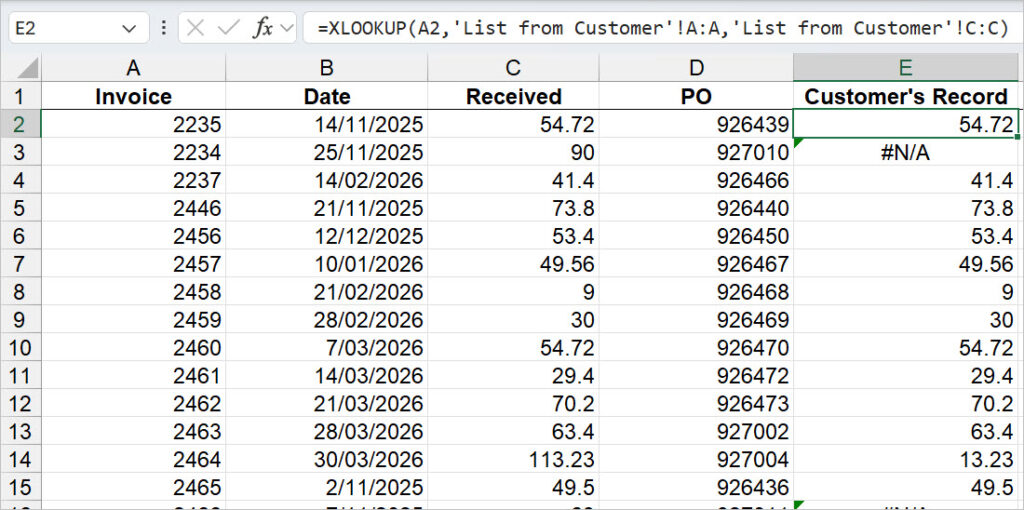Image resolution: width=1024 pixels, height=510 pixels.
Task: Select Received cell 70.2
Action: tap(513, 403)
